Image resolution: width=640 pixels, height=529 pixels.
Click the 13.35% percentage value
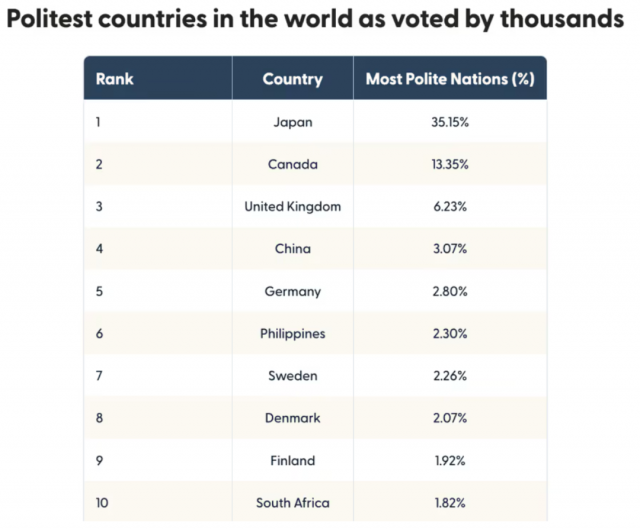pyautogui.click(x=449, y=164)
